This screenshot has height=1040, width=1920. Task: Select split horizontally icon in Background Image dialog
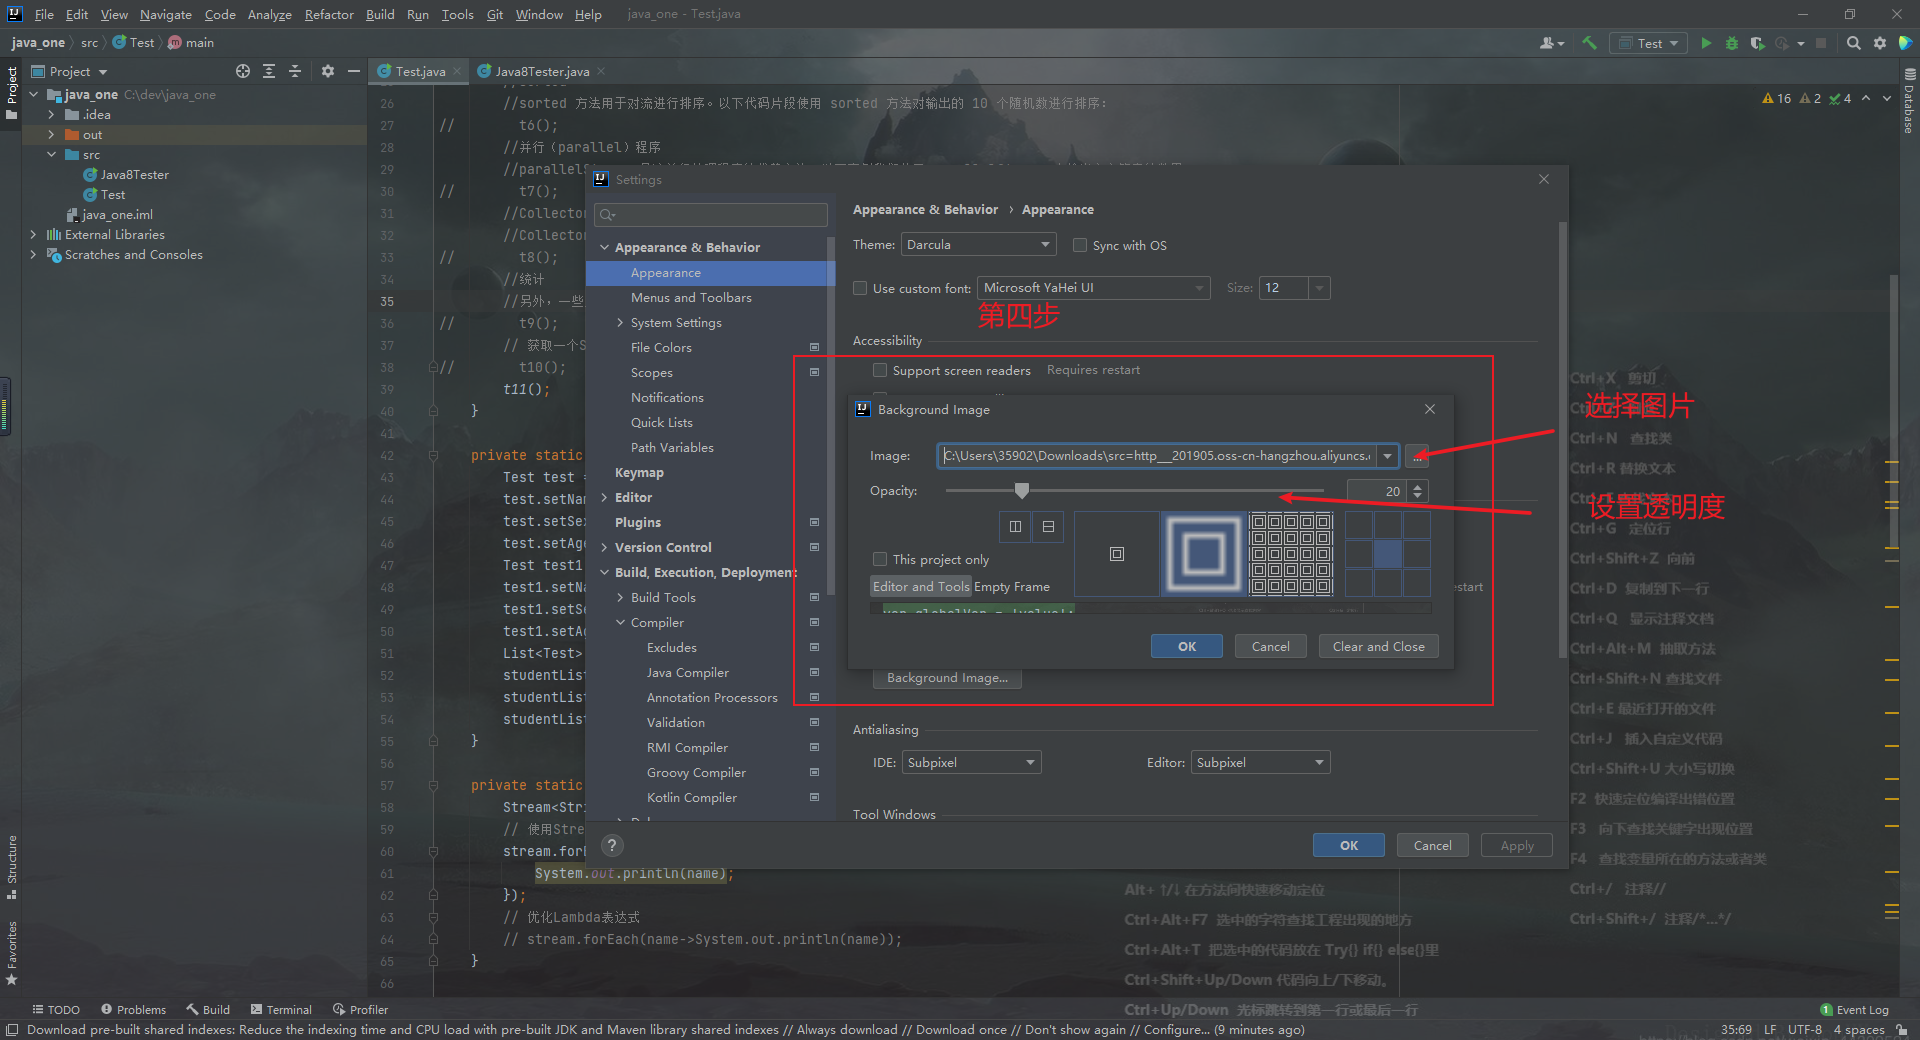(x=1048, y=526)
